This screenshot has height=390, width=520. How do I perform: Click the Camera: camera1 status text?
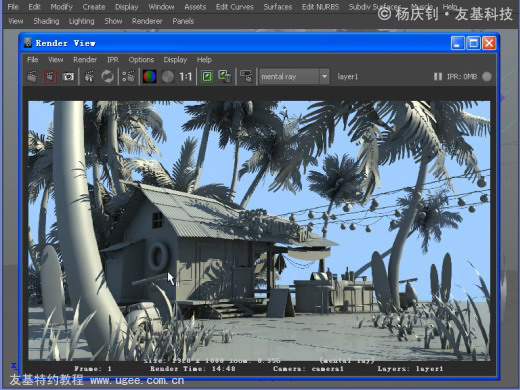tap(308, 369)
